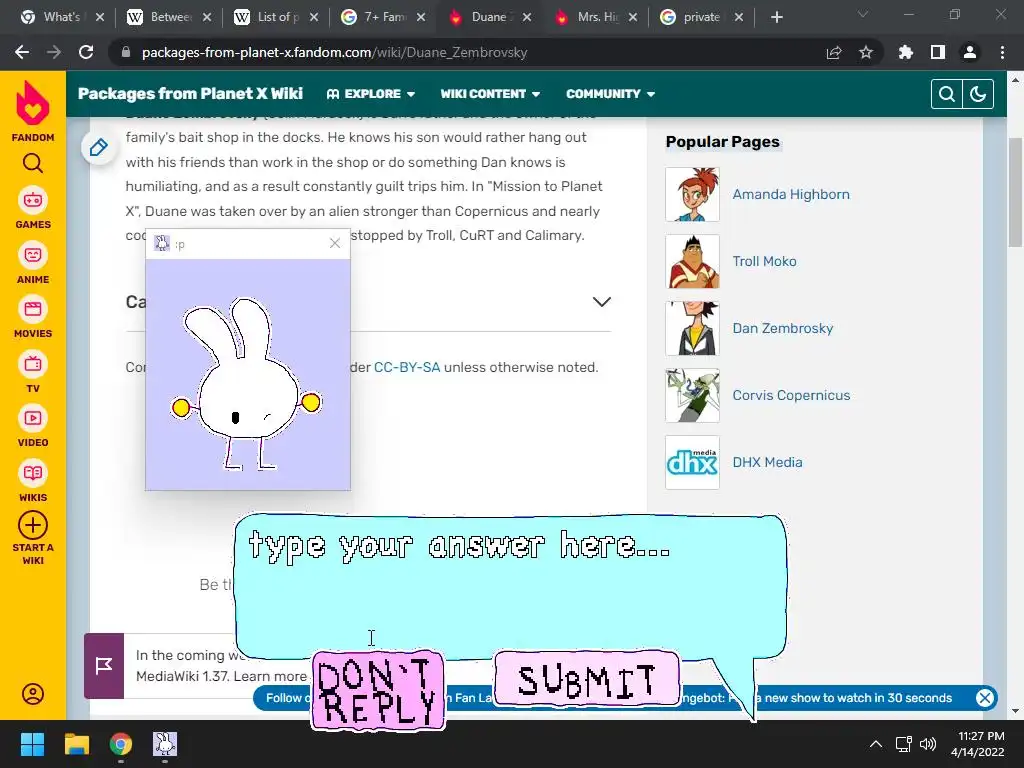Click the Amanda Highborn thumbnail image
The height and width of the screenshot is (768, 1024).
coord(692,195)
